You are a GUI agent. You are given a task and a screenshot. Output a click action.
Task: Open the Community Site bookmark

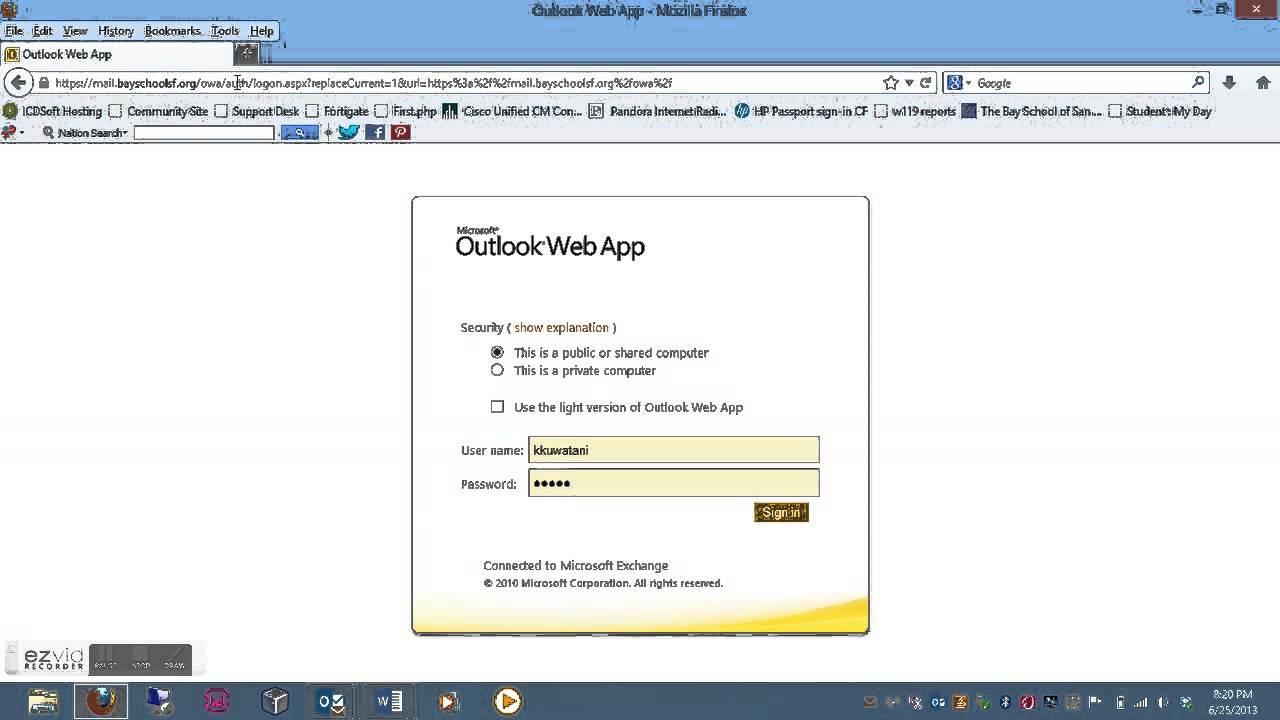point(158,111)
